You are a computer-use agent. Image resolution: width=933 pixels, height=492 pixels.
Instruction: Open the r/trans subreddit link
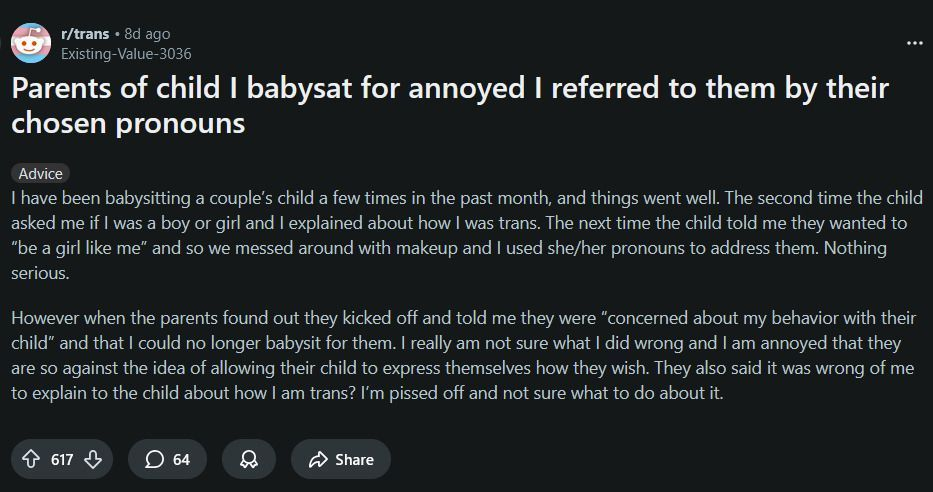85,34
